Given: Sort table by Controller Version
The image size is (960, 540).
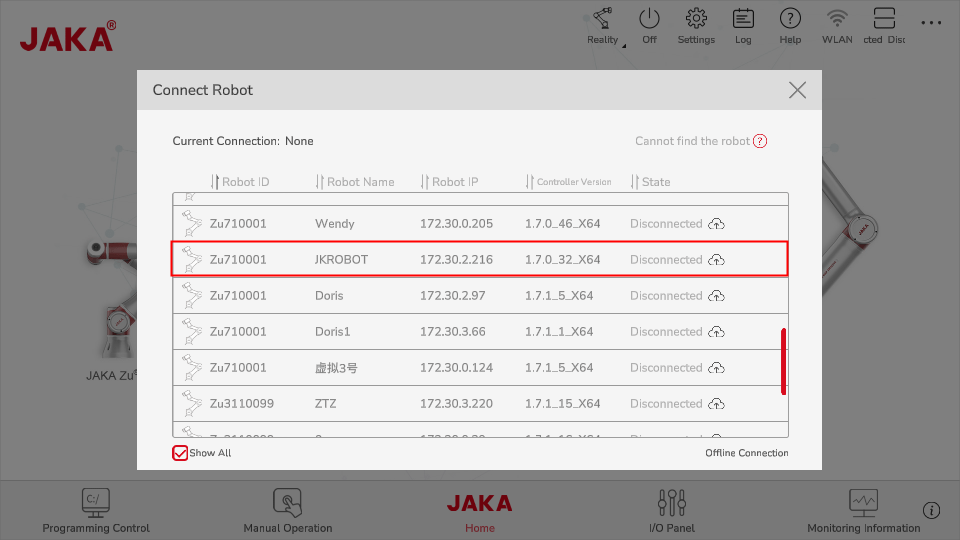Looking at the screenshot, I should click(568, 182).
